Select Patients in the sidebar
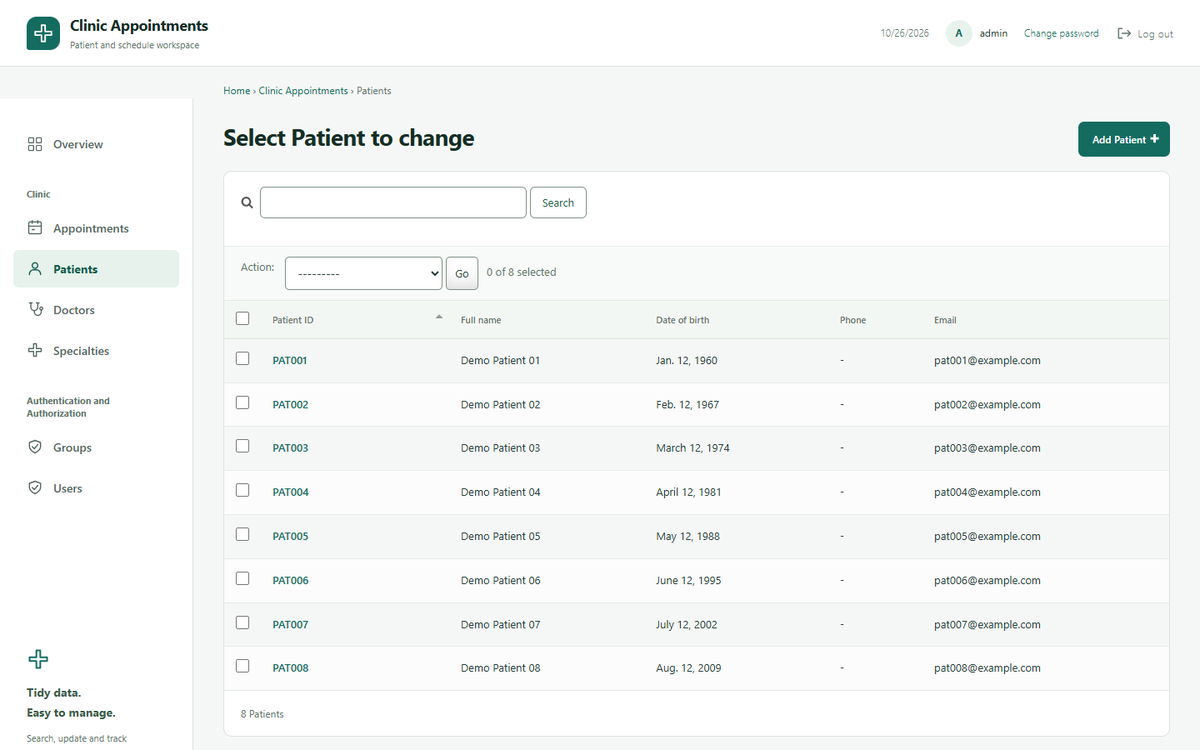 [x=96, y=269]
